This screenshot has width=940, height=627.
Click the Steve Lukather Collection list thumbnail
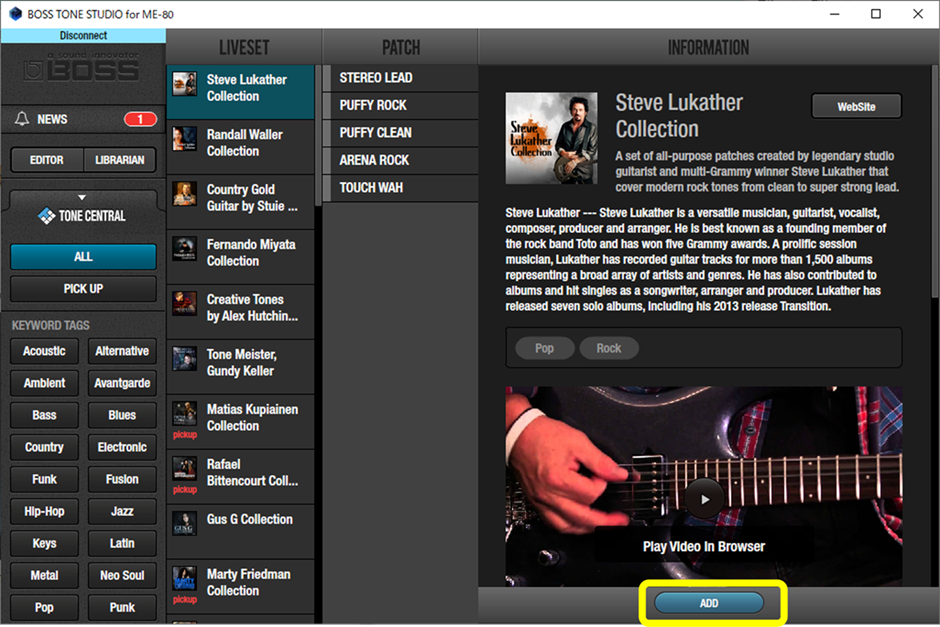pos(185,84)
